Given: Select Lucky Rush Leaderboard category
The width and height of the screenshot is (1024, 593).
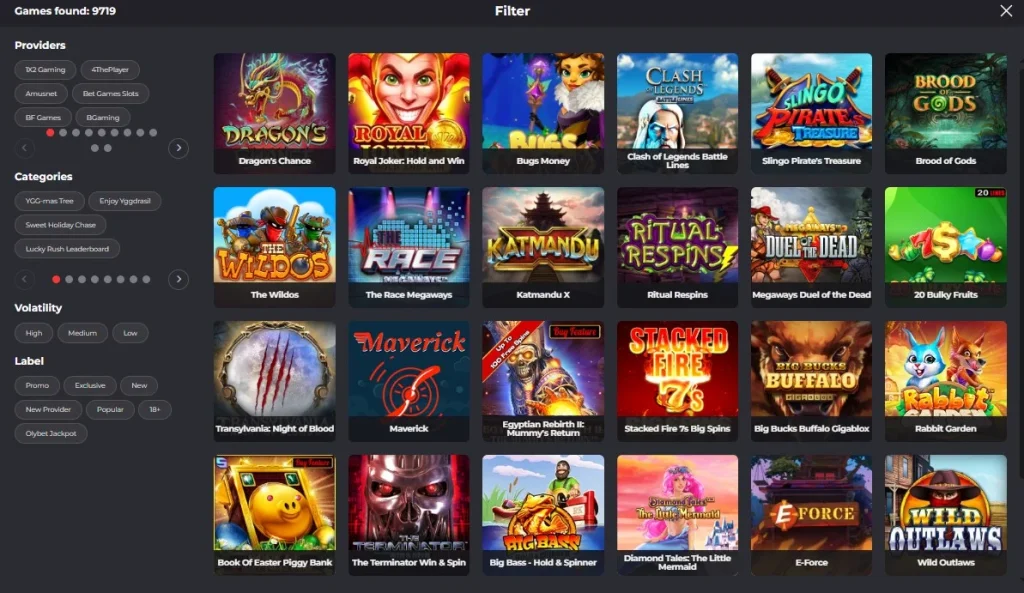Looking at the screenshot, I should point(67,249).
